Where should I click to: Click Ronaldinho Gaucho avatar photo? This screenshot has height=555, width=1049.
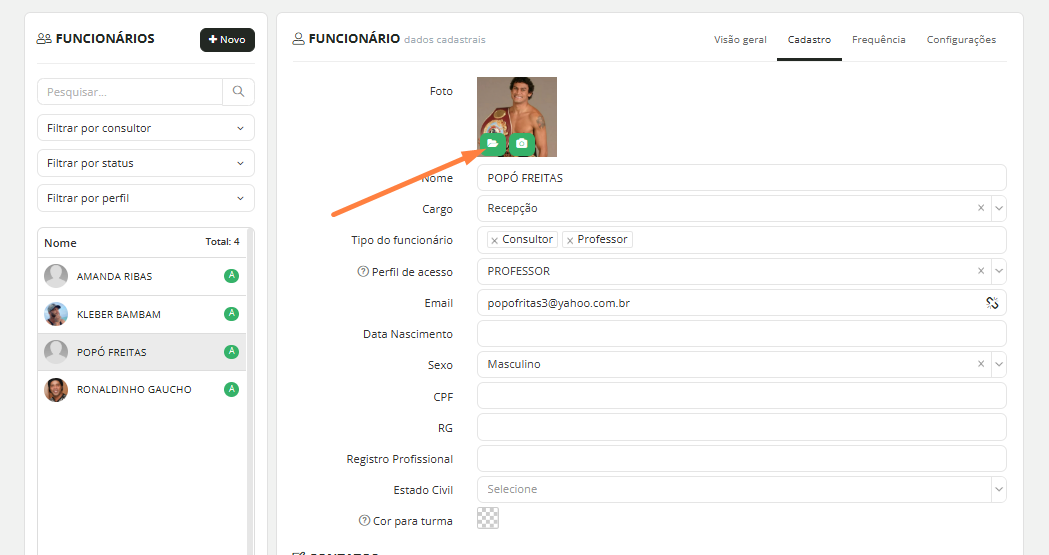click(56, 390)
